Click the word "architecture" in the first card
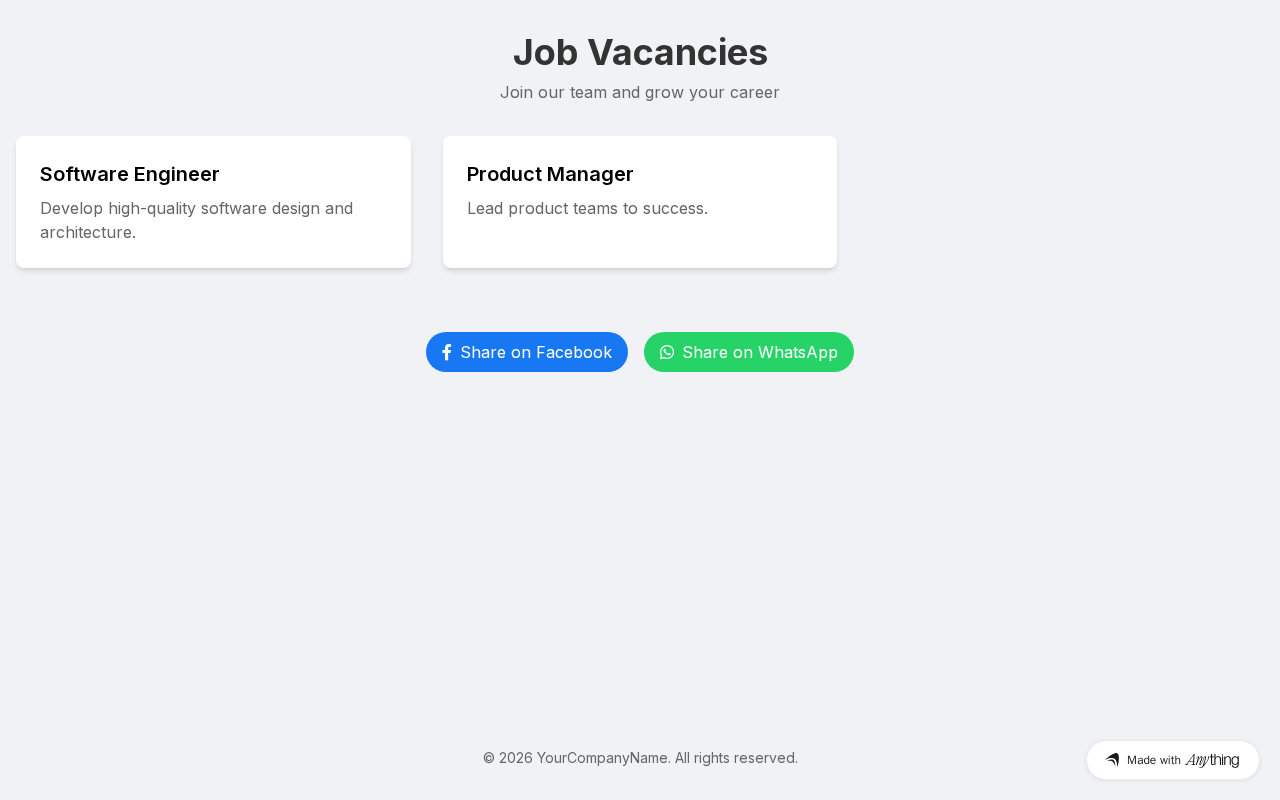This screenshot has height=800, width=1280. coord(86,232)
